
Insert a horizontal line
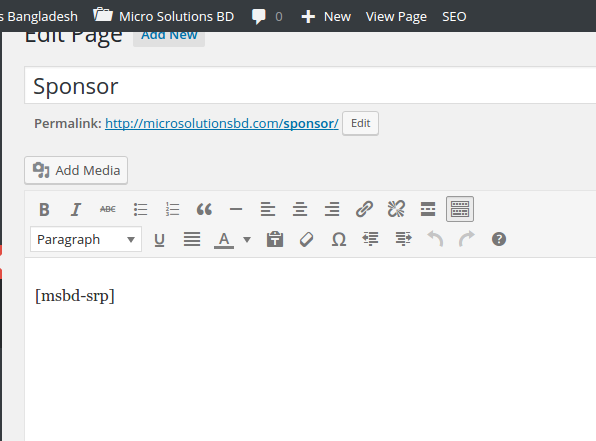coord(236,209)
